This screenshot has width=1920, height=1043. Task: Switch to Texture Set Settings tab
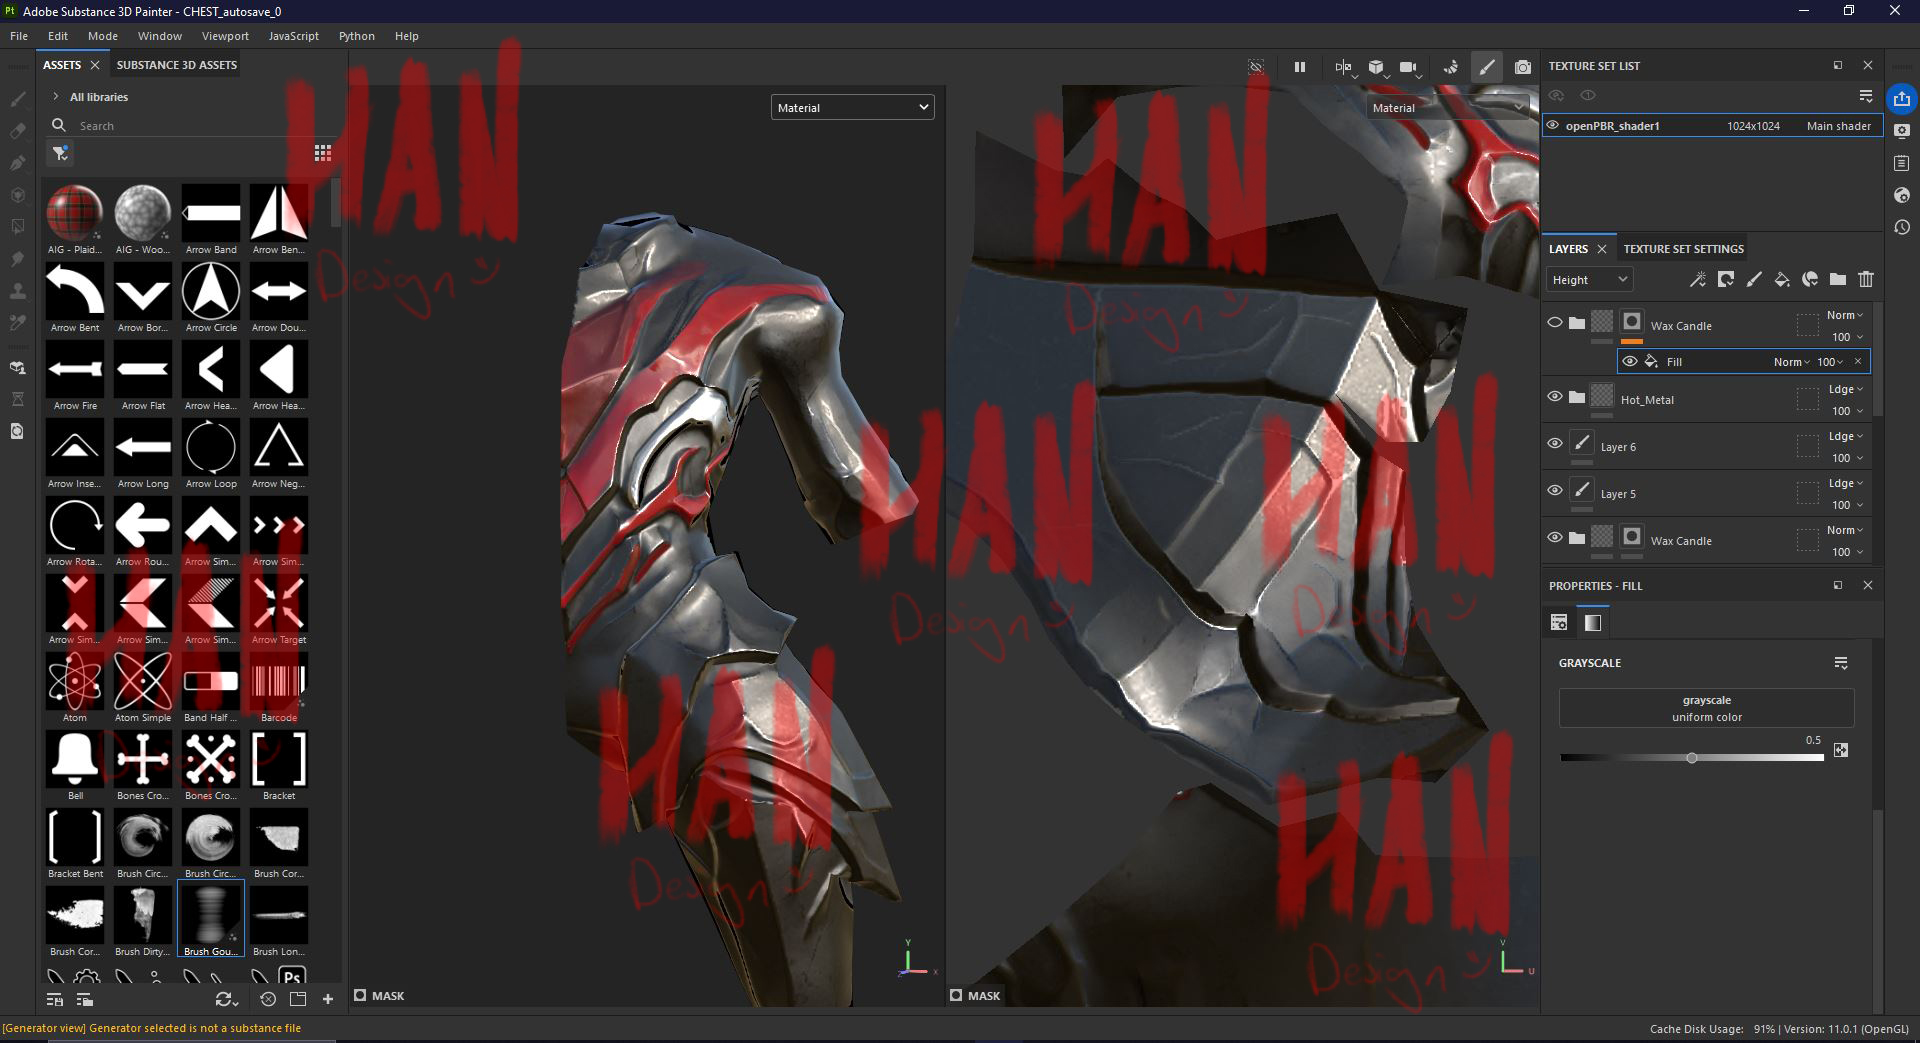pos(1683,249)
